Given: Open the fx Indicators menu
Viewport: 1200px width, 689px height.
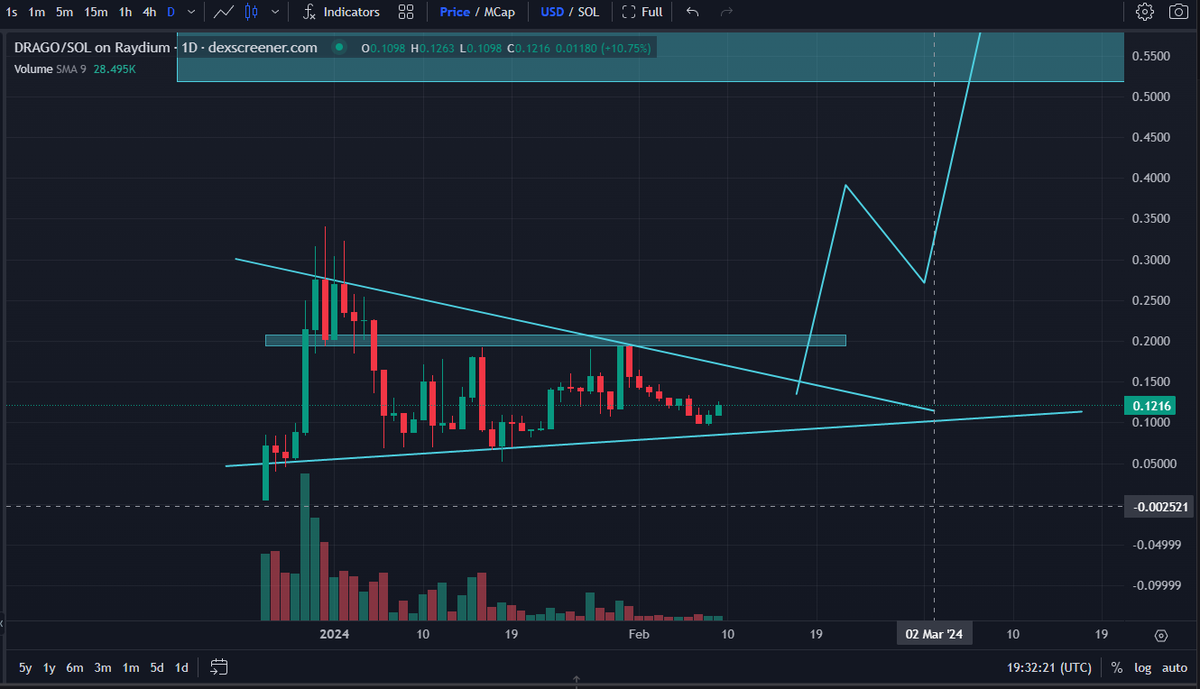Looking at the screenshot, I should [341, 12].
